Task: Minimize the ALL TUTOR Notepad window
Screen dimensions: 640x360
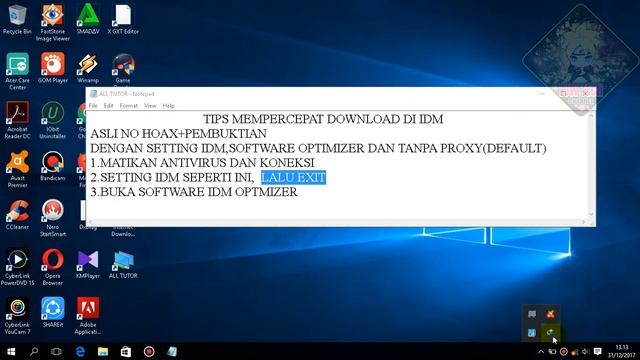Action: [x=542, y=93]
